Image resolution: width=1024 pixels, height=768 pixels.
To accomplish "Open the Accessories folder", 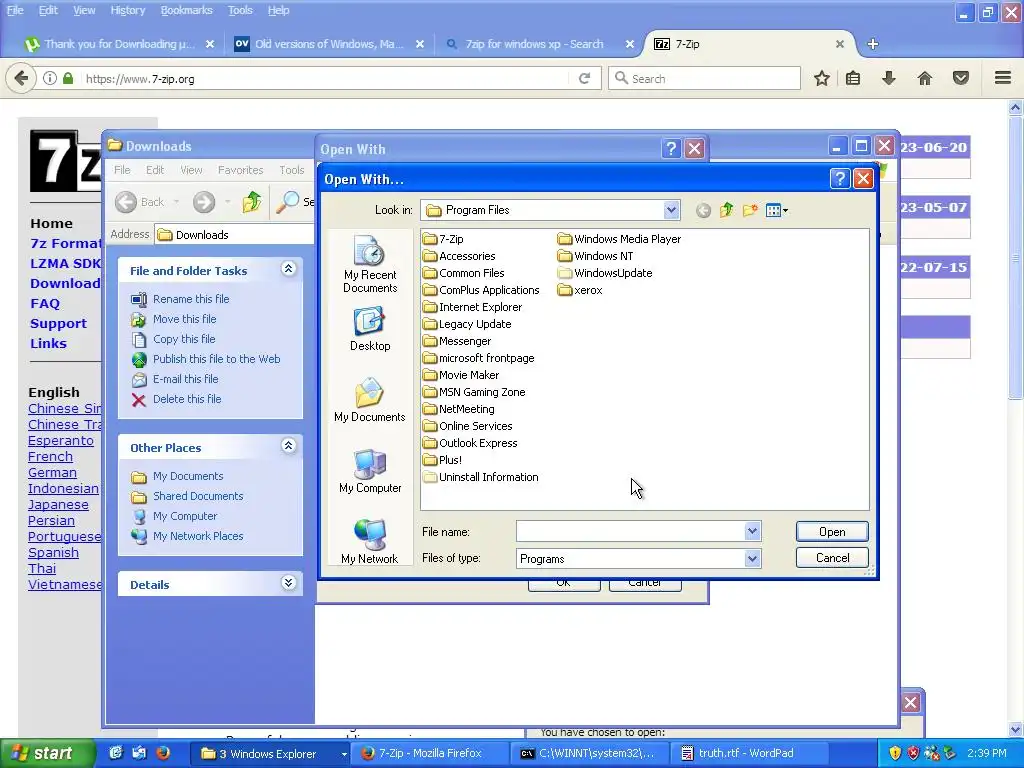I will 458,256.
